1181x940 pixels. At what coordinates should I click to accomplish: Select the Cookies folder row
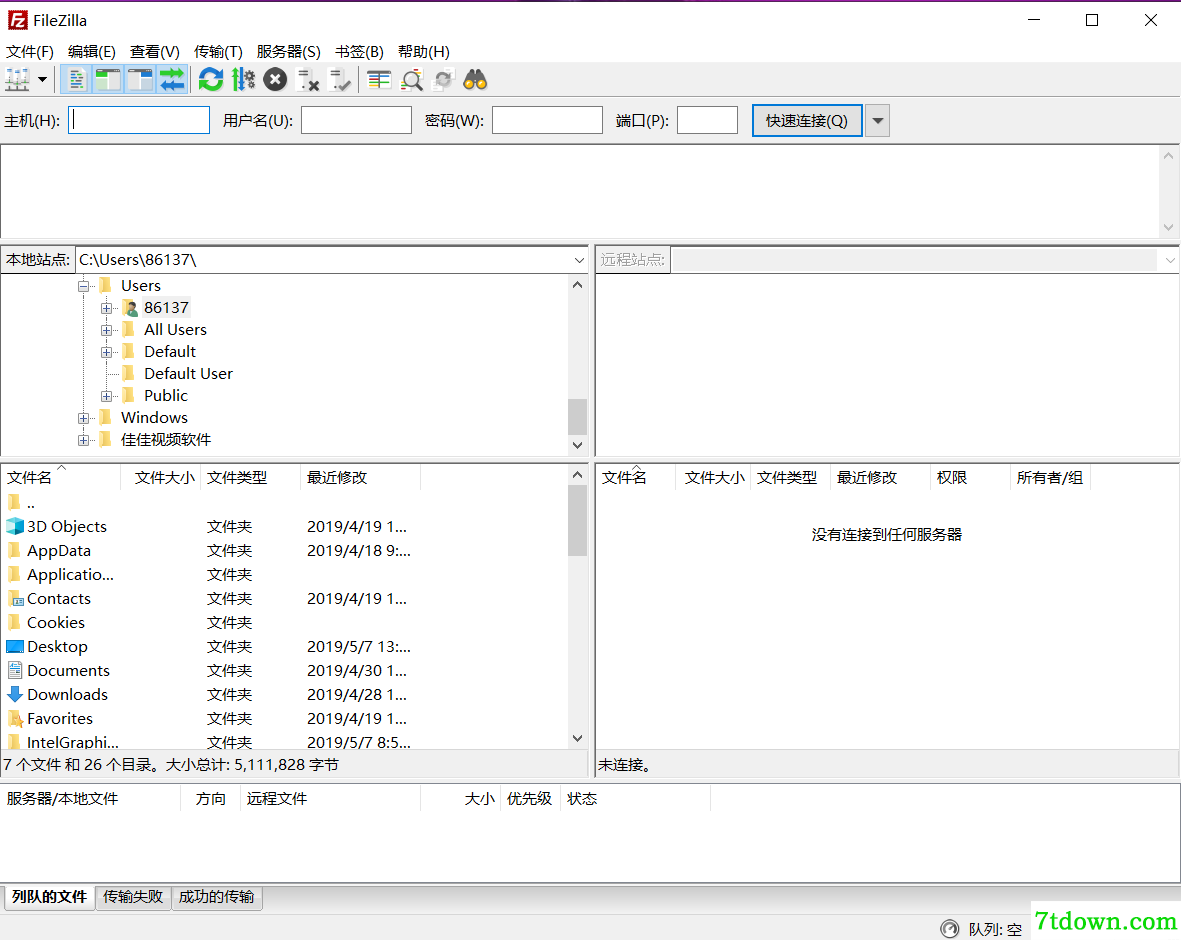[285, 623]
